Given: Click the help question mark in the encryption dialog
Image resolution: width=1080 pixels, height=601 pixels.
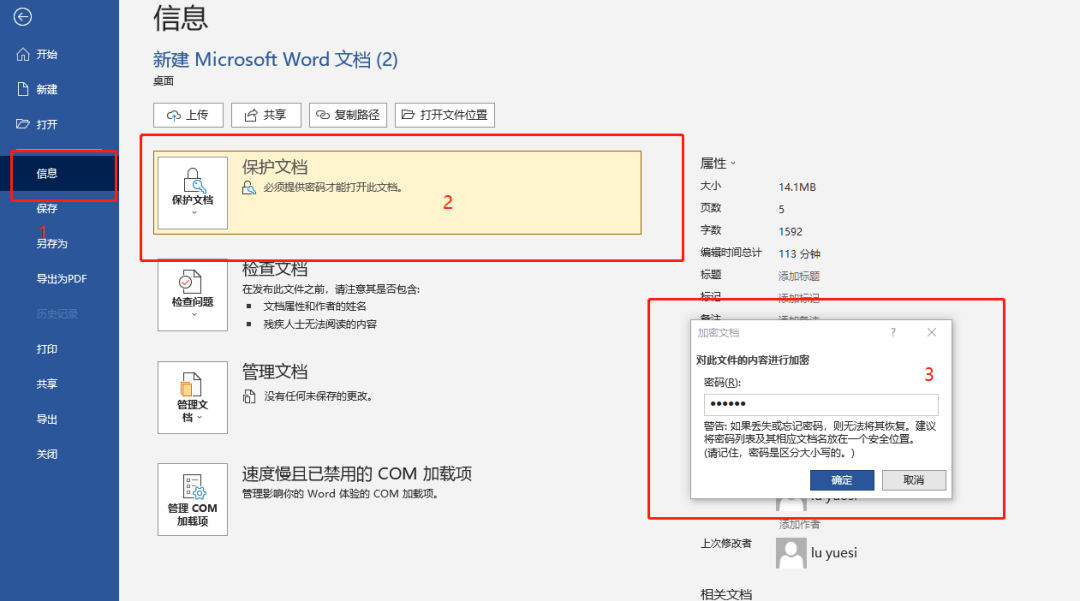Looking at the screenshot, I should pos(893,331).
